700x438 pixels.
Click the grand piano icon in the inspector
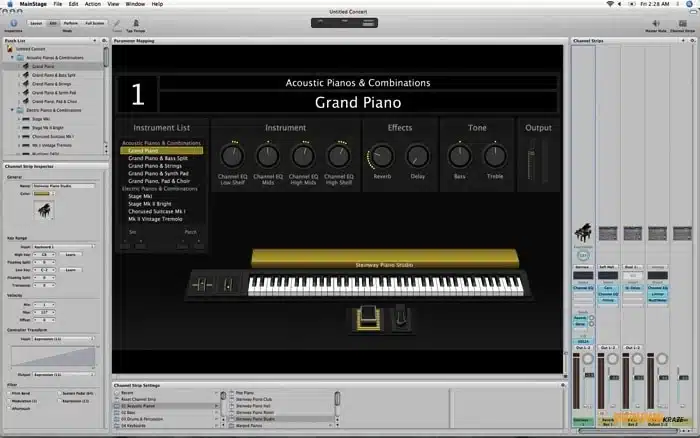[45, 210]
